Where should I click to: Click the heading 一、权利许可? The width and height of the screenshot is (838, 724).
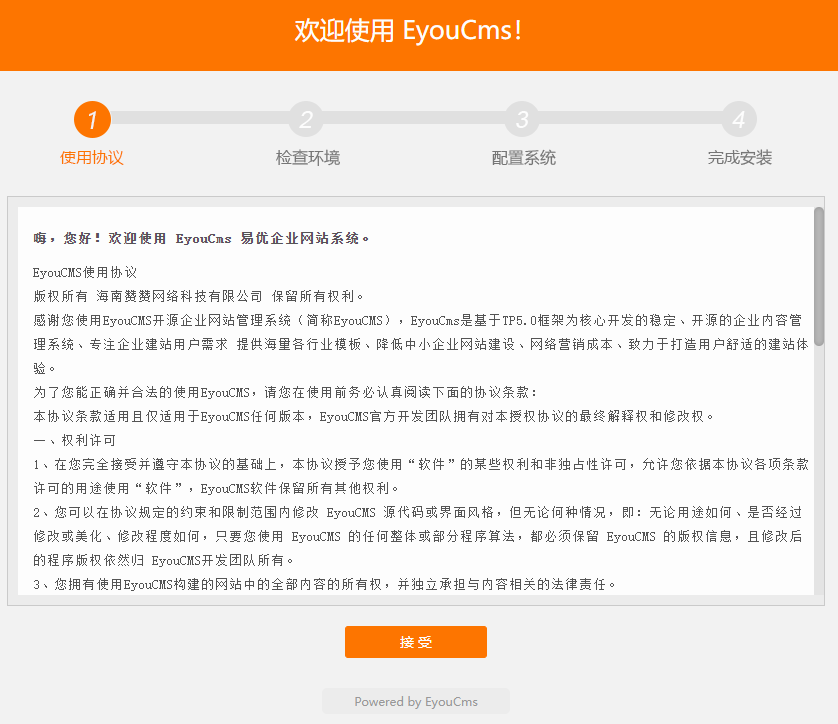point(74,440)
